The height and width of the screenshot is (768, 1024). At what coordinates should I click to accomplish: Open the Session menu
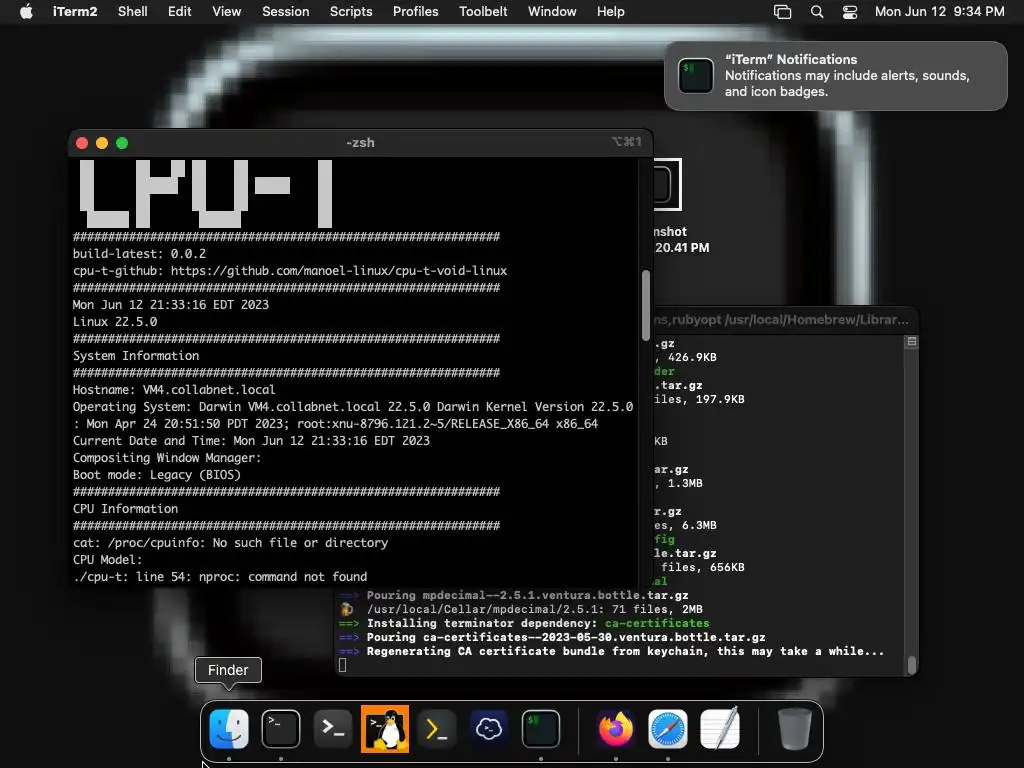[x=285, y=12]
